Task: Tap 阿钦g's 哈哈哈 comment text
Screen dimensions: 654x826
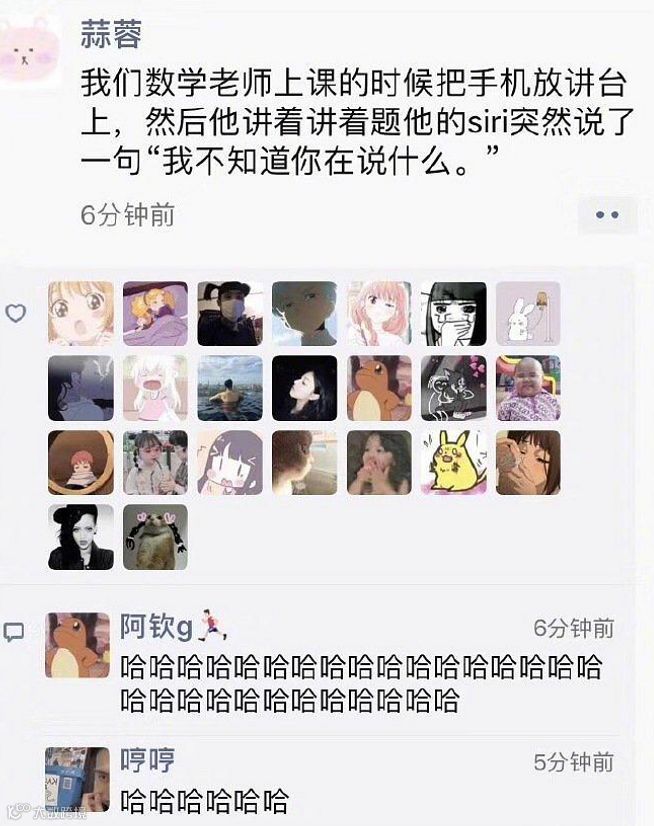Action: [x=361, y=683]
